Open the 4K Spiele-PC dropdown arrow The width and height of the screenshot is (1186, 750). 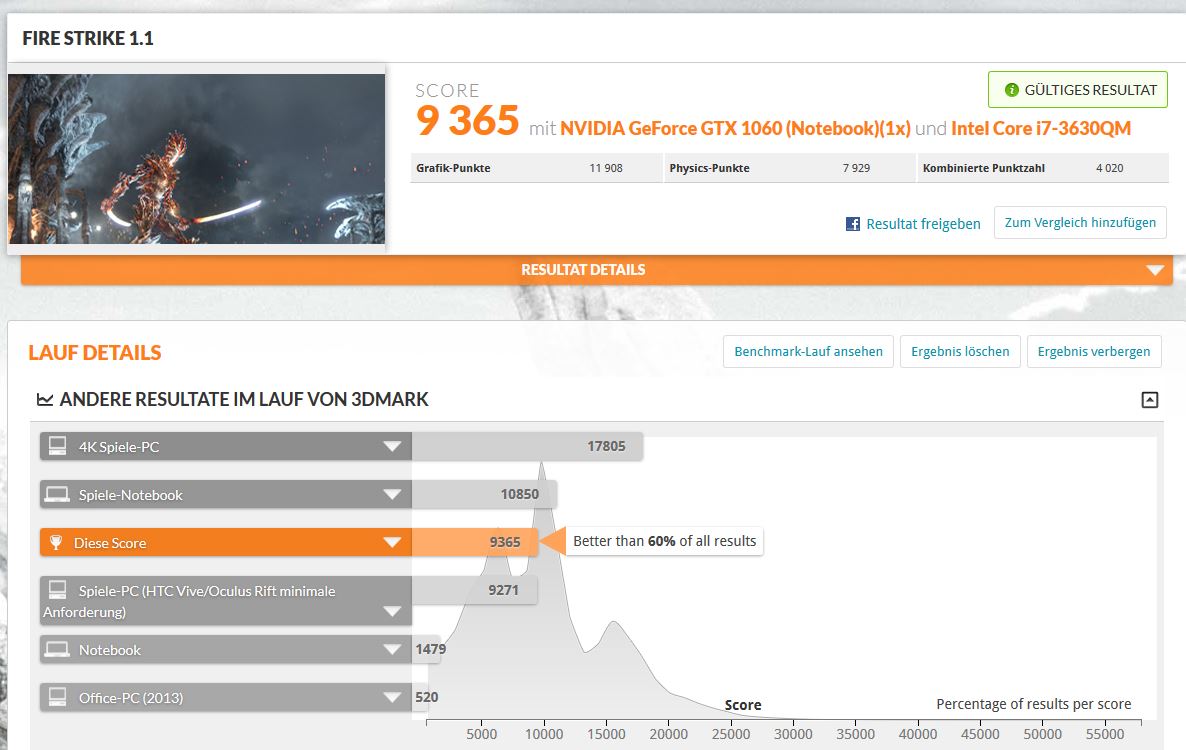tap(392, 446)
